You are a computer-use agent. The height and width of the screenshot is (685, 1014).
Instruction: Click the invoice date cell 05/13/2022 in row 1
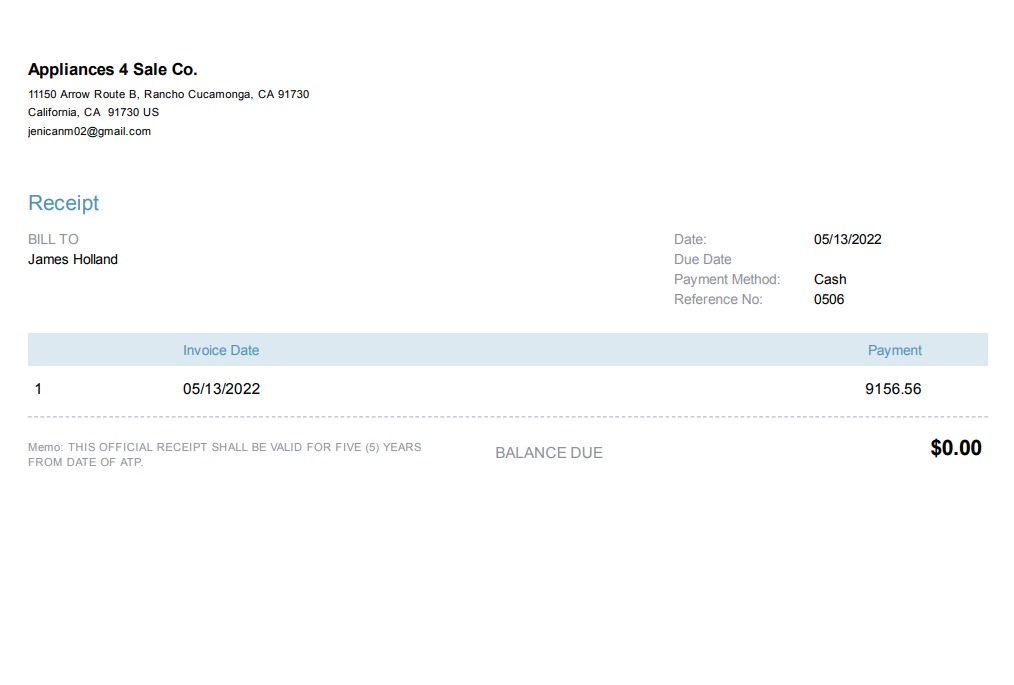pos(221,389)
